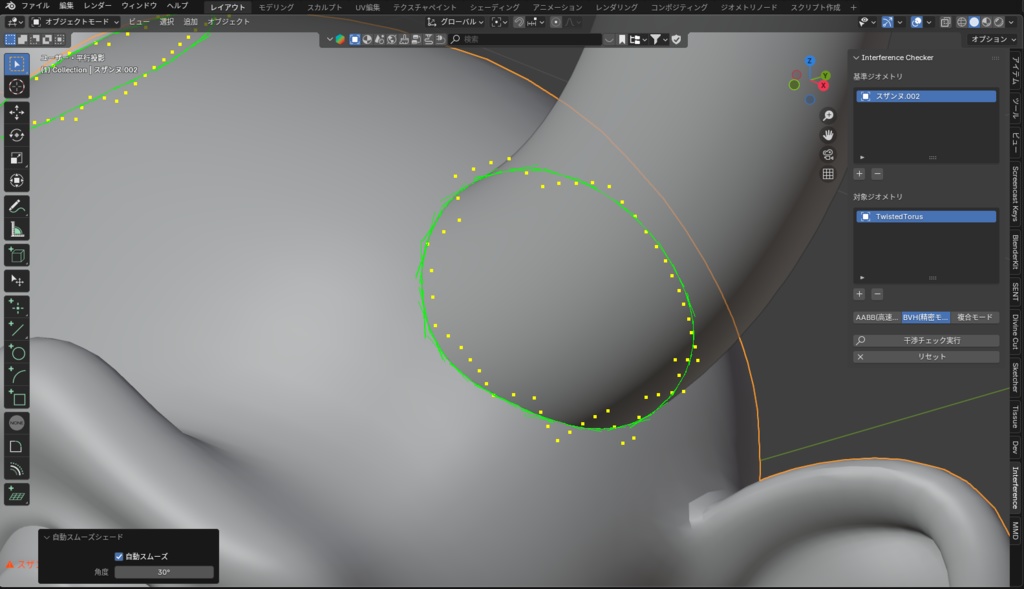The image size is (1024, 589).
Task: Switch viewport to wireframe shading
Action: click(962, 23)
